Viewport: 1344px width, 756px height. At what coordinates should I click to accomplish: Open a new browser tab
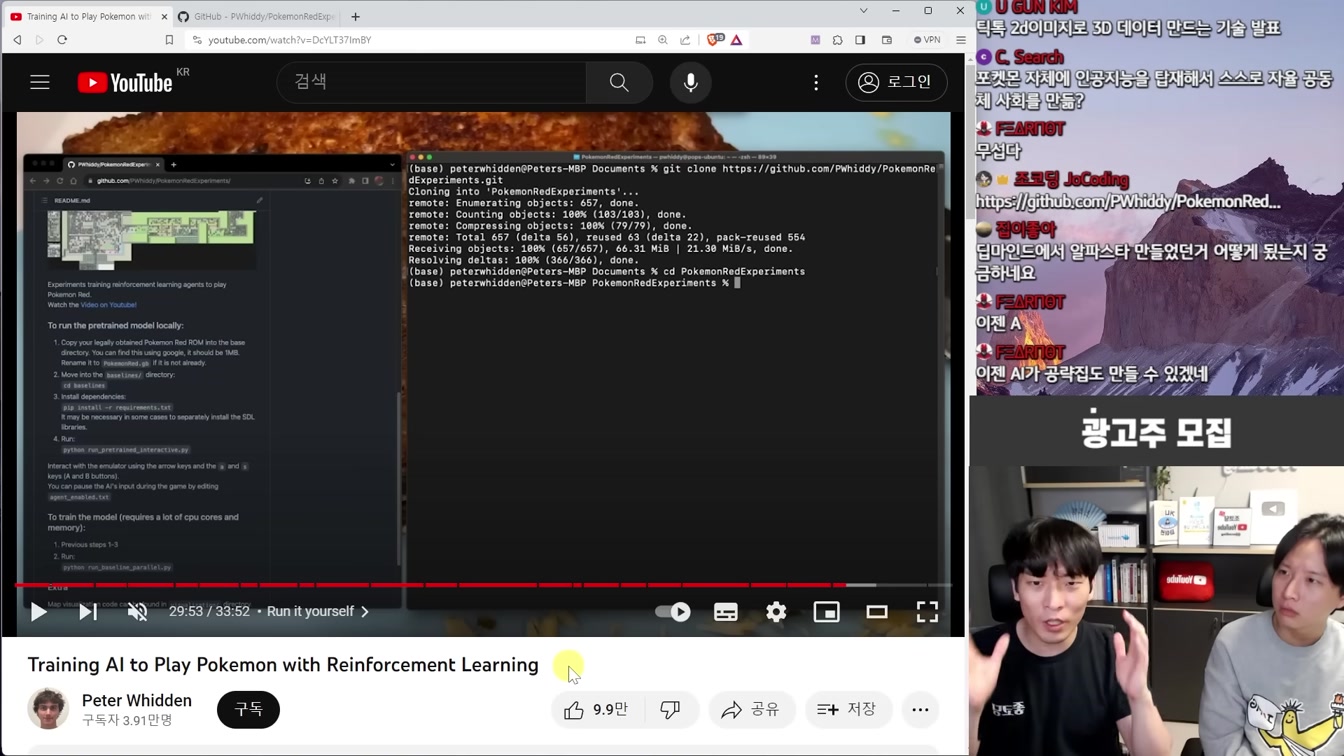(x=356, y=16)
